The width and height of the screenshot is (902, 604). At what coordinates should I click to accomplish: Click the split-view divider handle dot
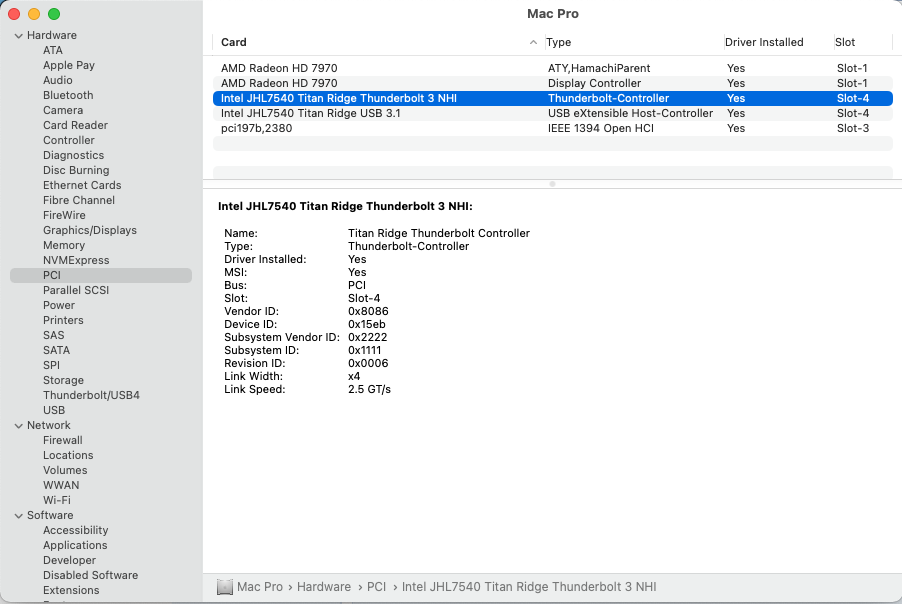[552, 184]
